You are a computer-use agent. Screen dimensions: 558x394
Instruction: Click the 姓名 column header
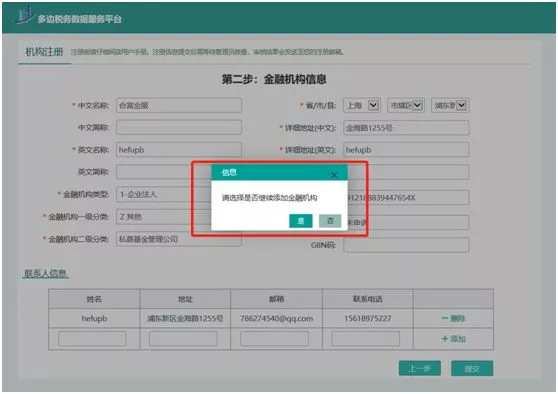[x=94, y=299]
